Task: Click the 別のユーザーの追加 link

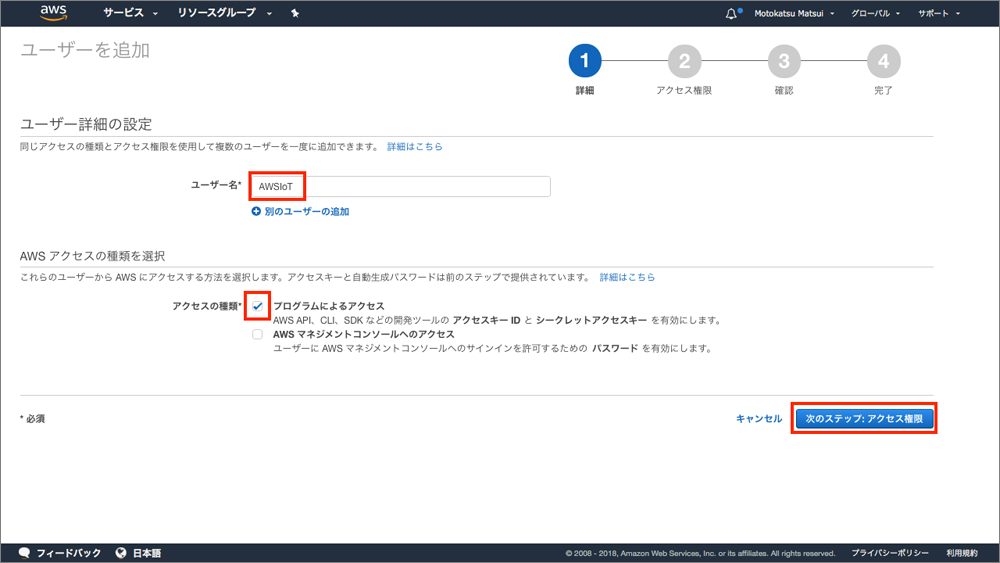Action: (x=307, y=211)
